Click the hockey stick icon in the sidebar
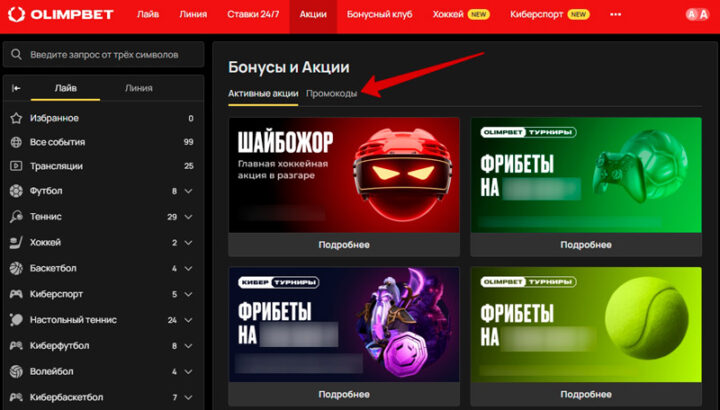Image resolution: width=720 pixels, height=410 pixels. [x=16, y=242]
